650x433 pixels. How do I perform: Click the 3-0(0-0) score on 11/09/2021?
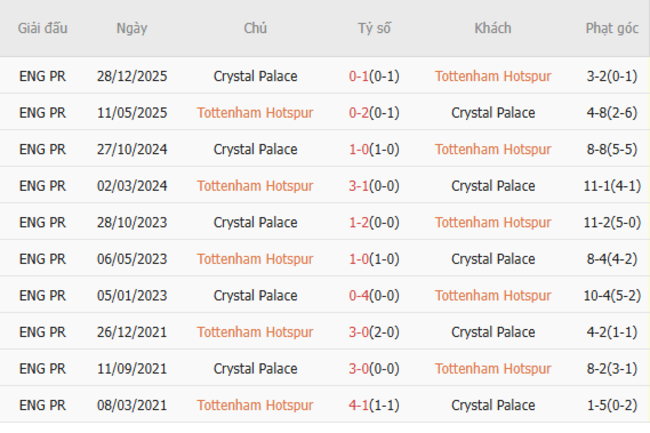click(x=374, y=368)
